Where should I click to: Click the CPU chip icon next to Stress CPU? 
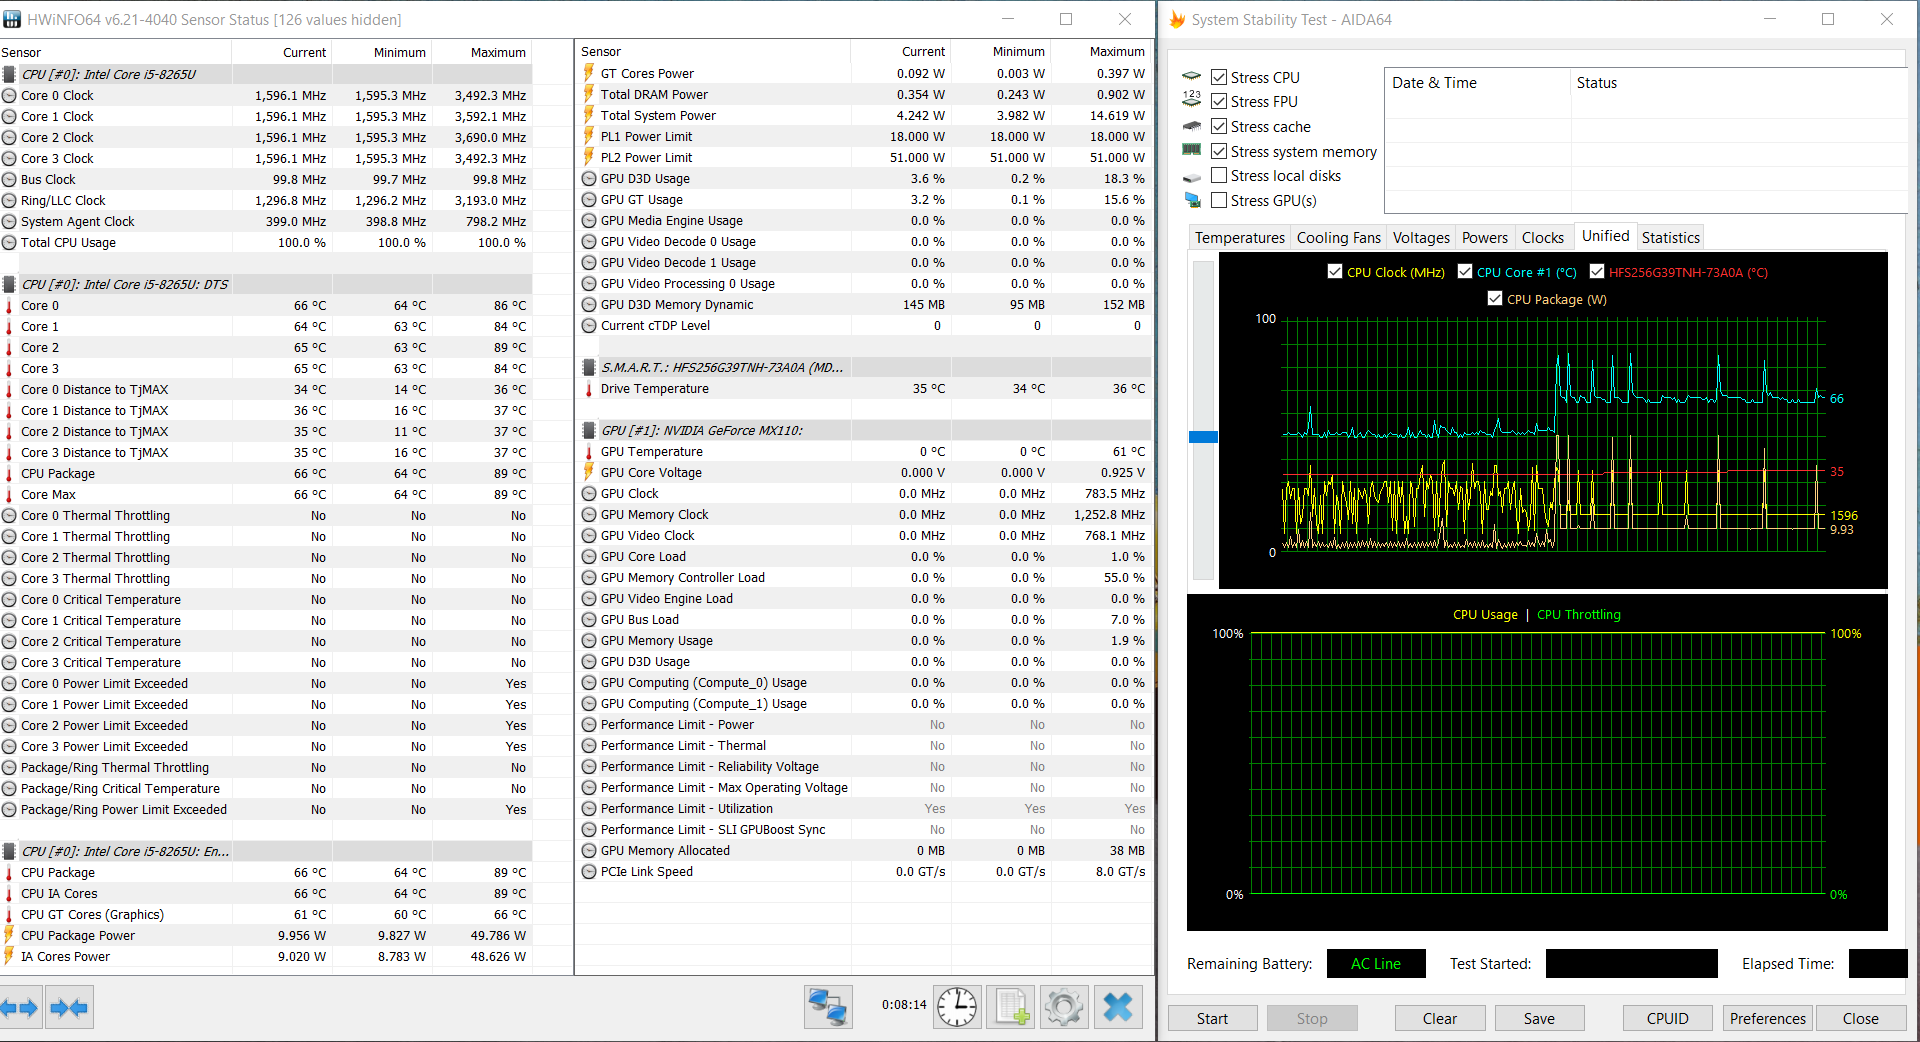pos(1192,76)
